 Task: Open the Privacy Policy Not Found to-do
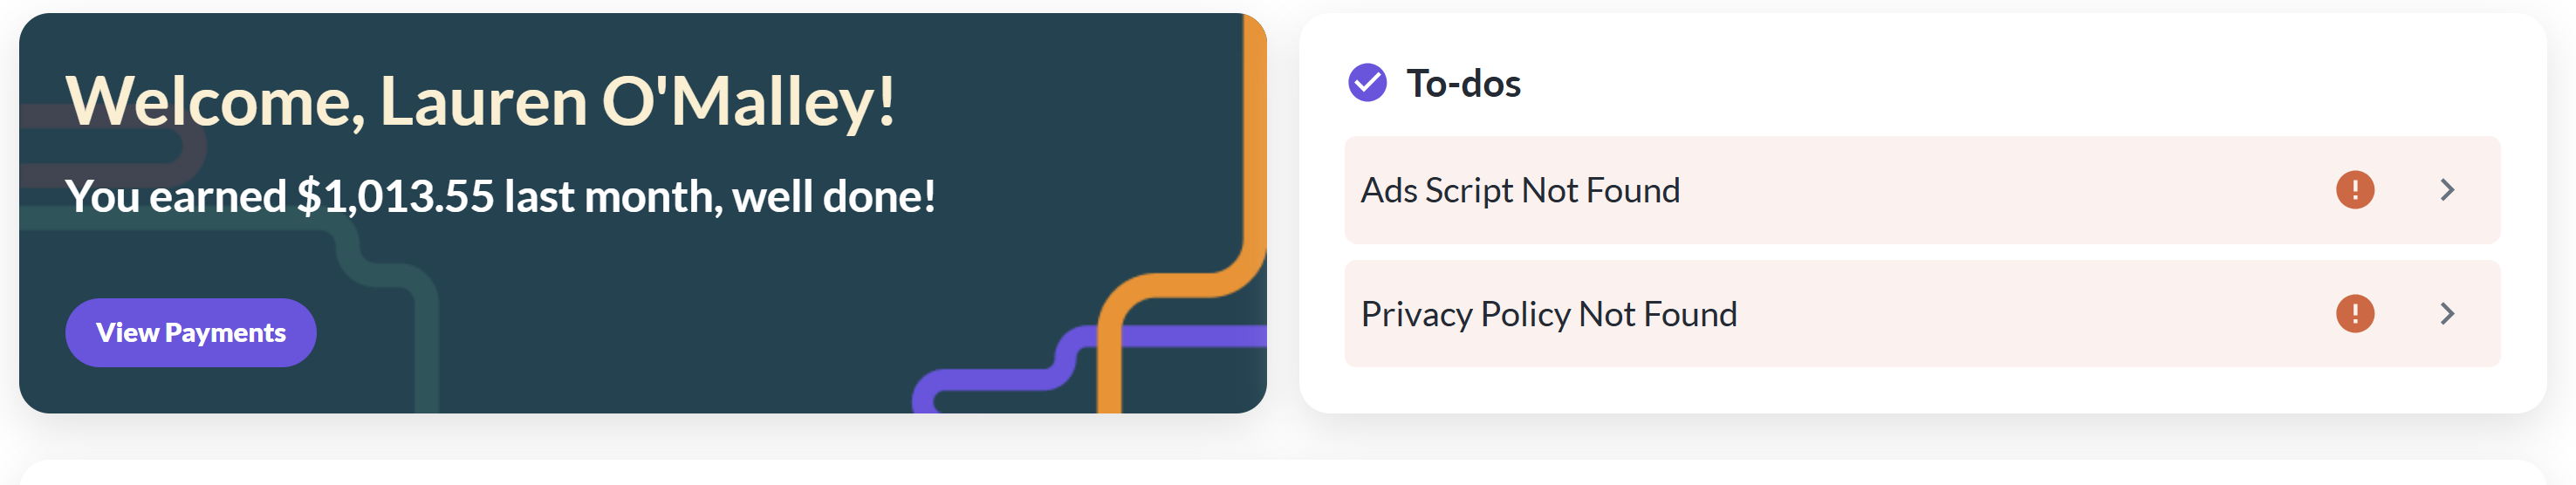(1548, 314)
